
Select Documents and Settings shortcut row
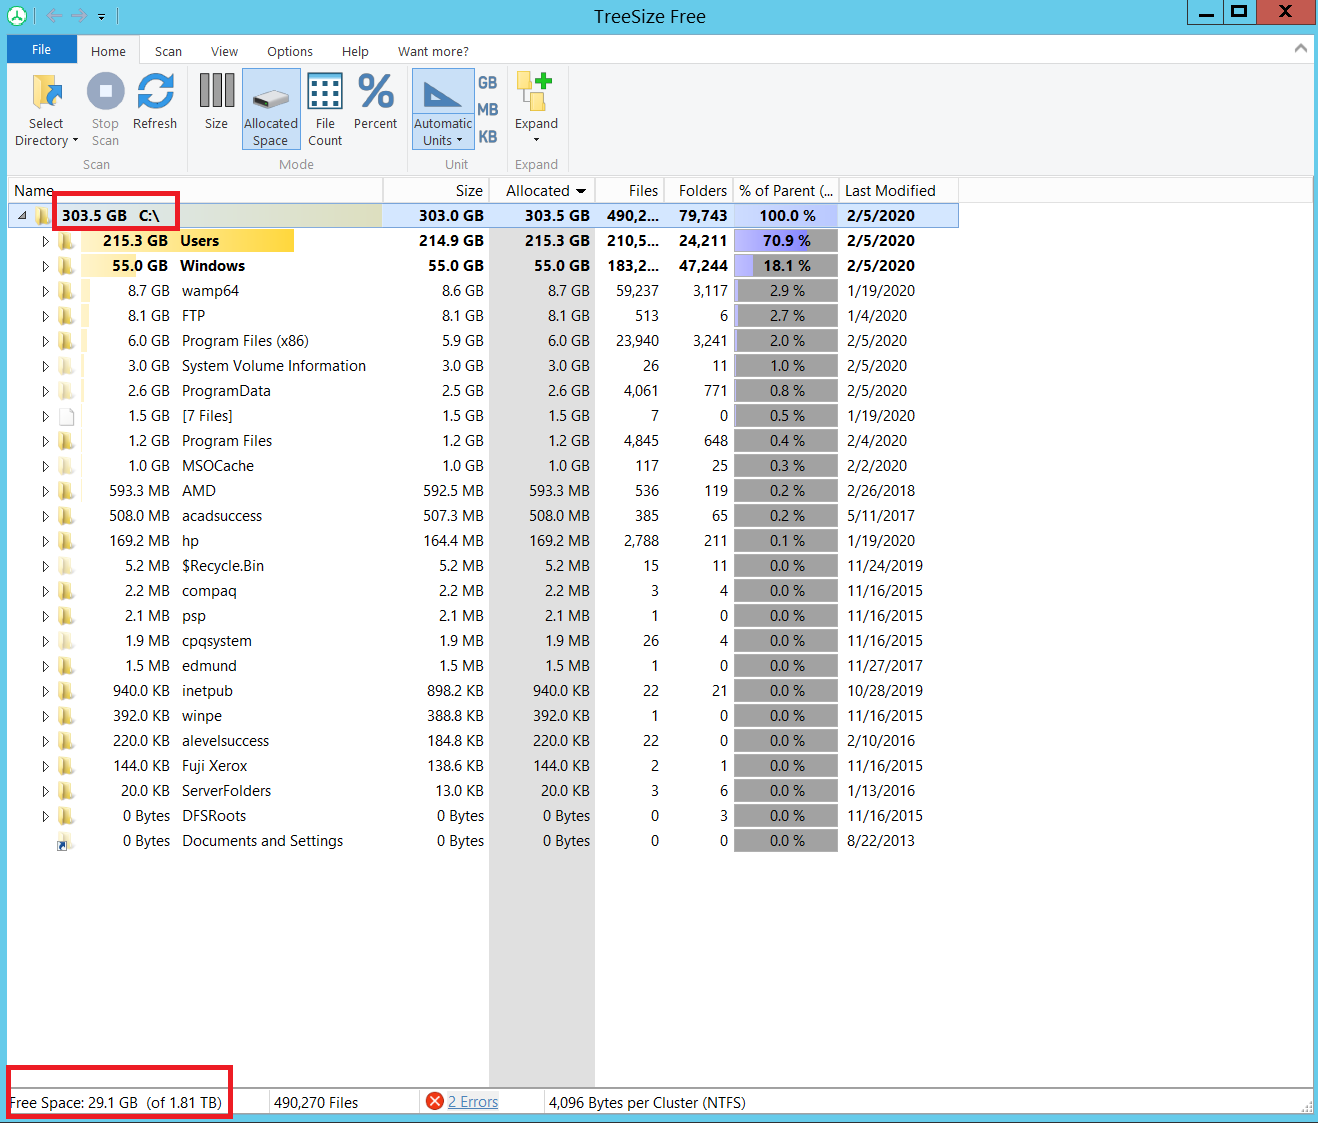click(483, 841)
